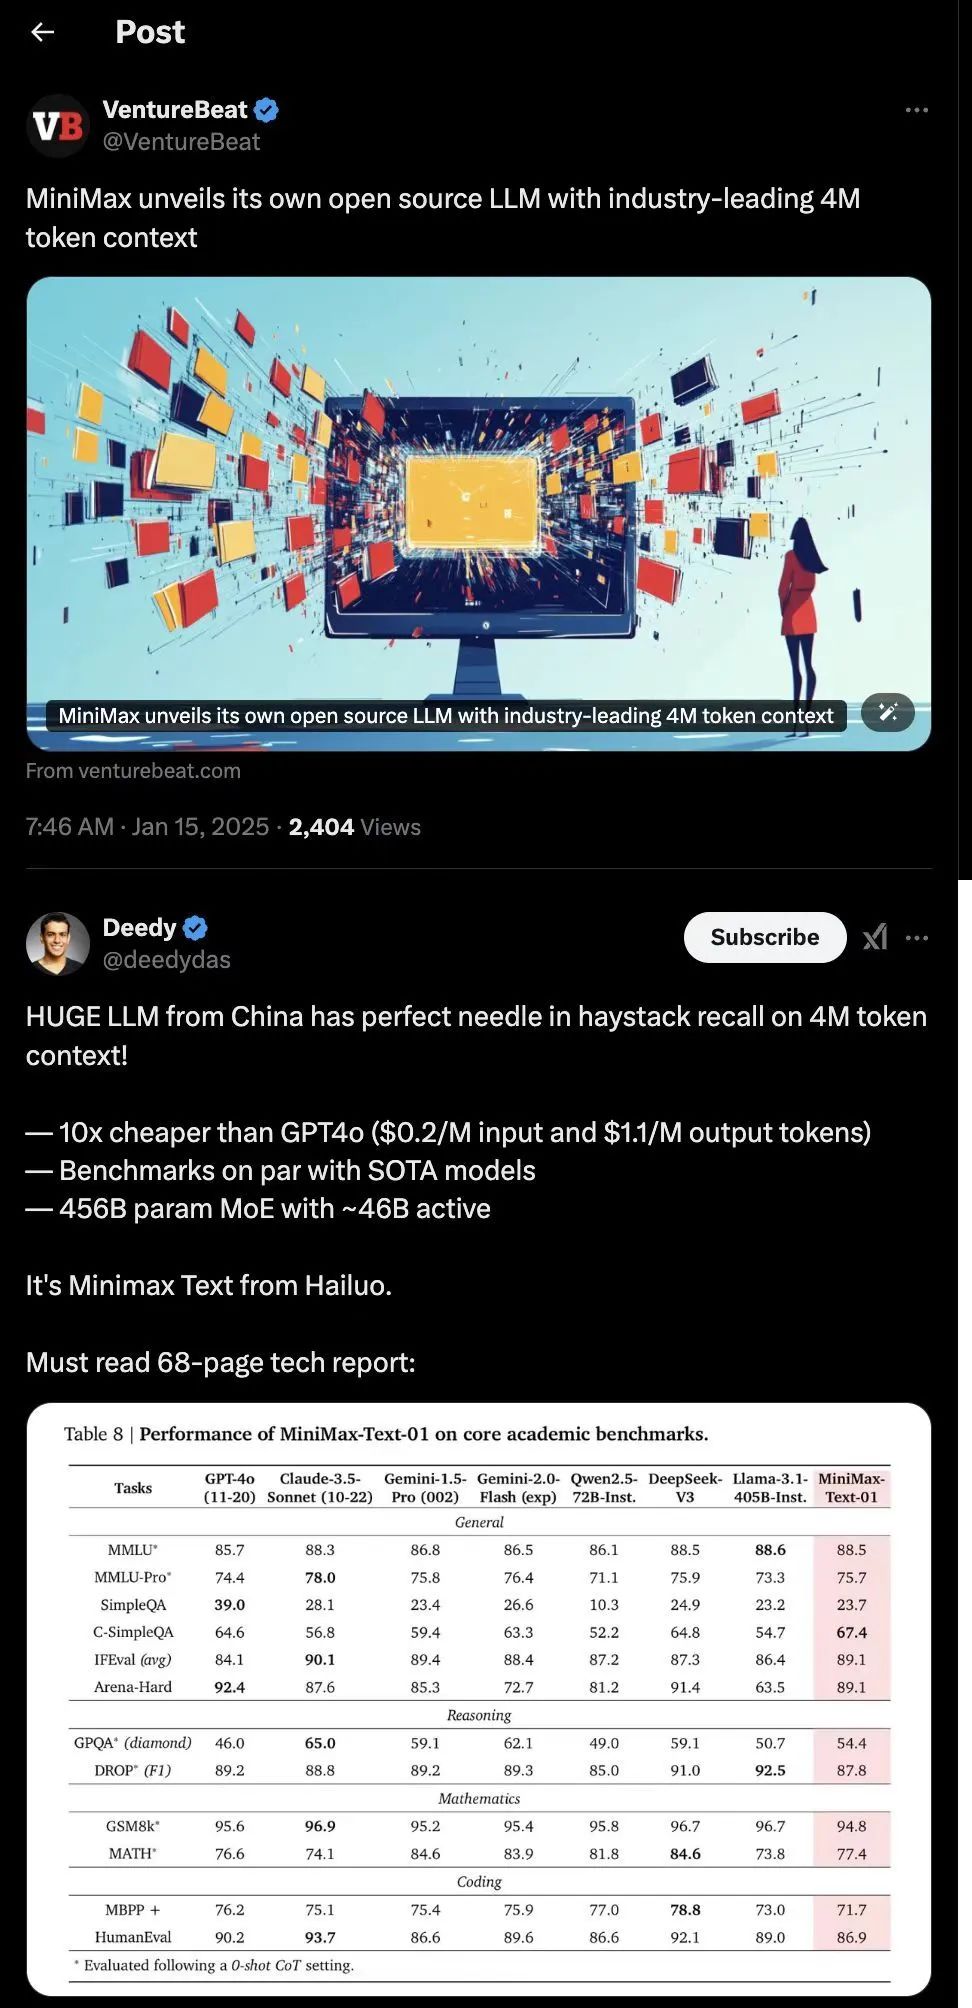Click the Deedy display name
The width and height of the screenshot is (972, 2008).
(140, 928)
